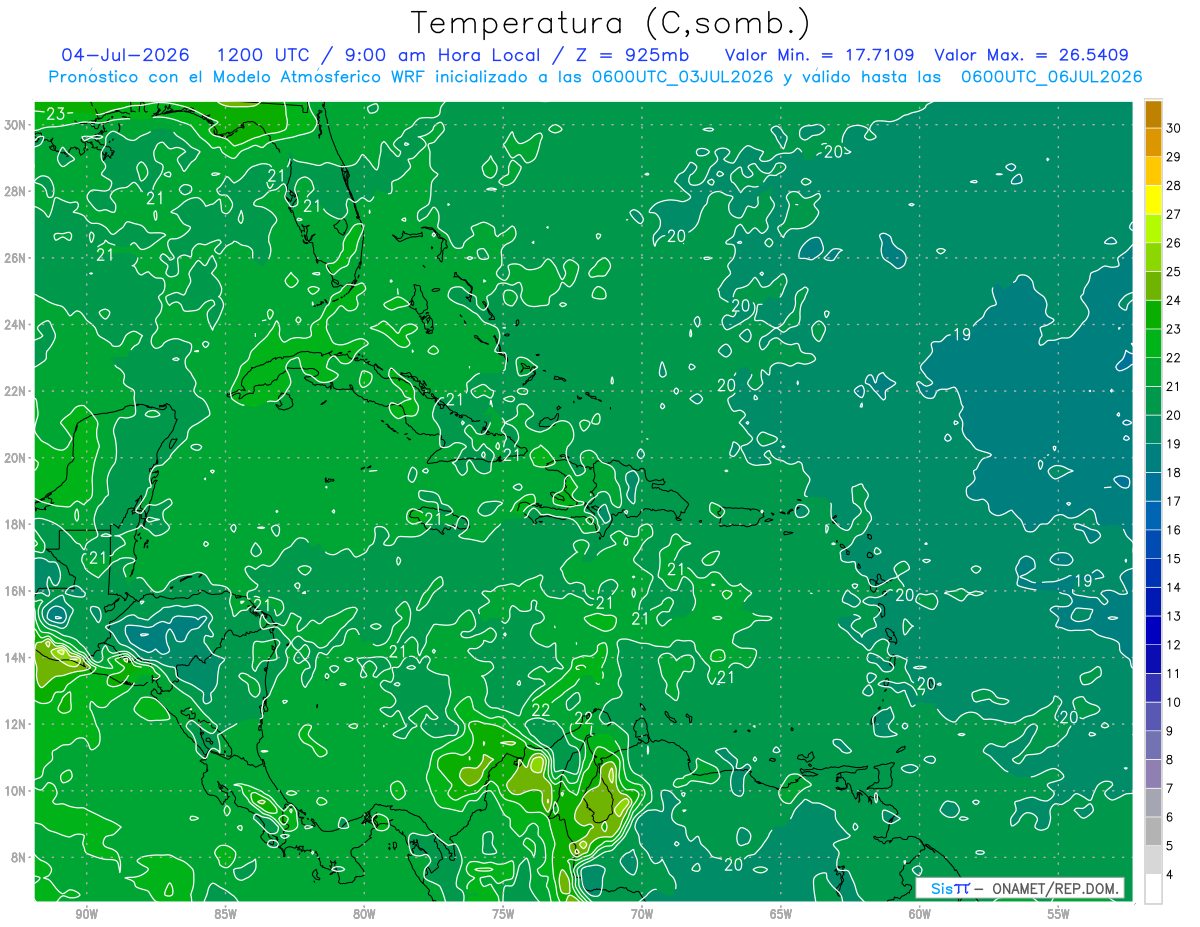Click the "14N" latitude axis label
Viewport: 1200px width, 927px height.
(x=17, y=658)
